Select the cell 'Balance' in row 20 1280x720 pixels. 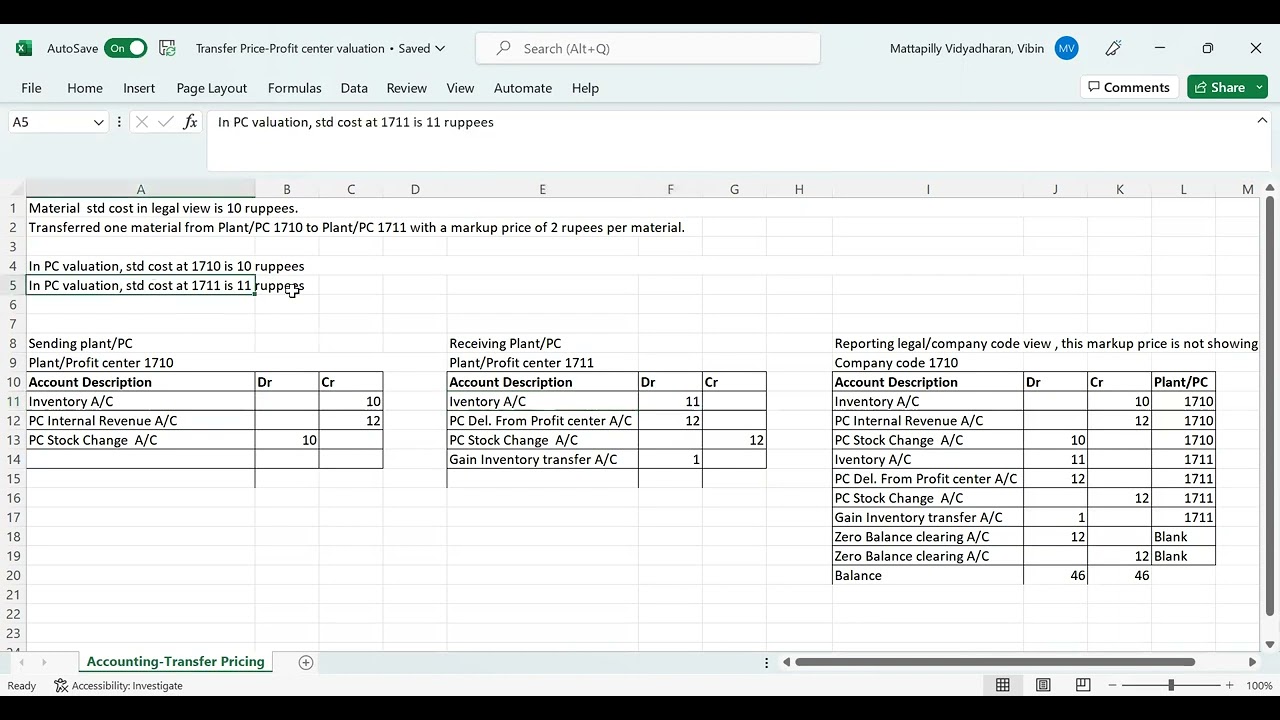pos(928,575)
